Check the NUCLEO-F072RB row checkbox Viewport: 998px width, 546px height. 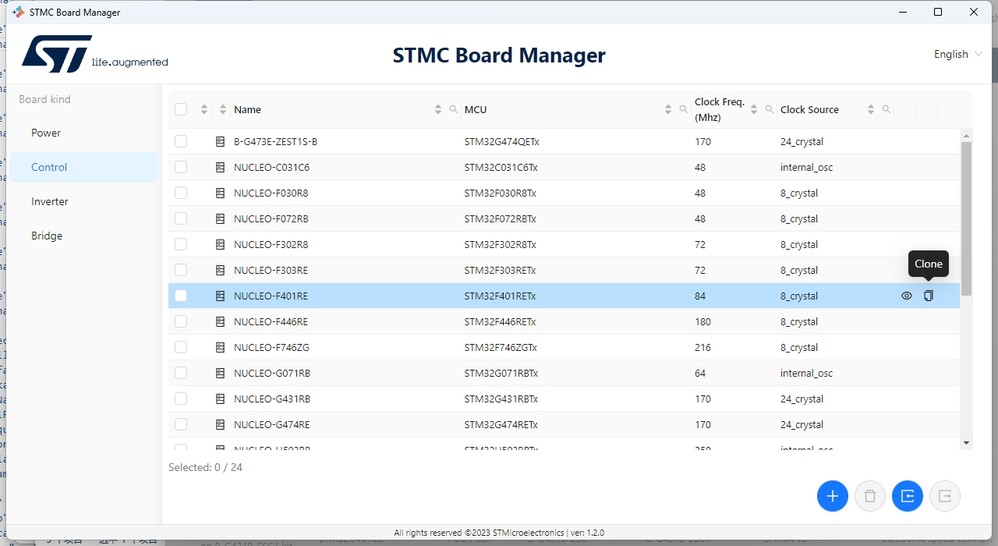click(x=181, y=219)
